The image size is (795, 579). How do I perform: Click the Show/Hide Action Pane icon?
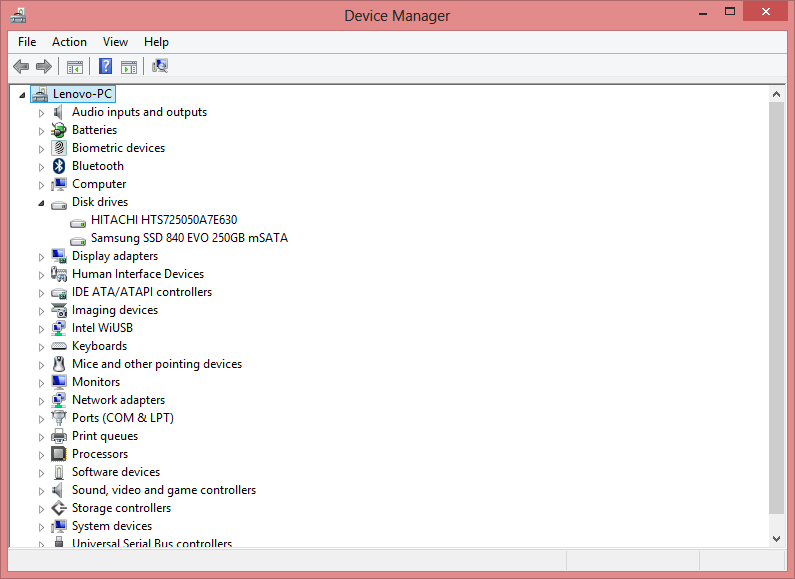[129, 66]
